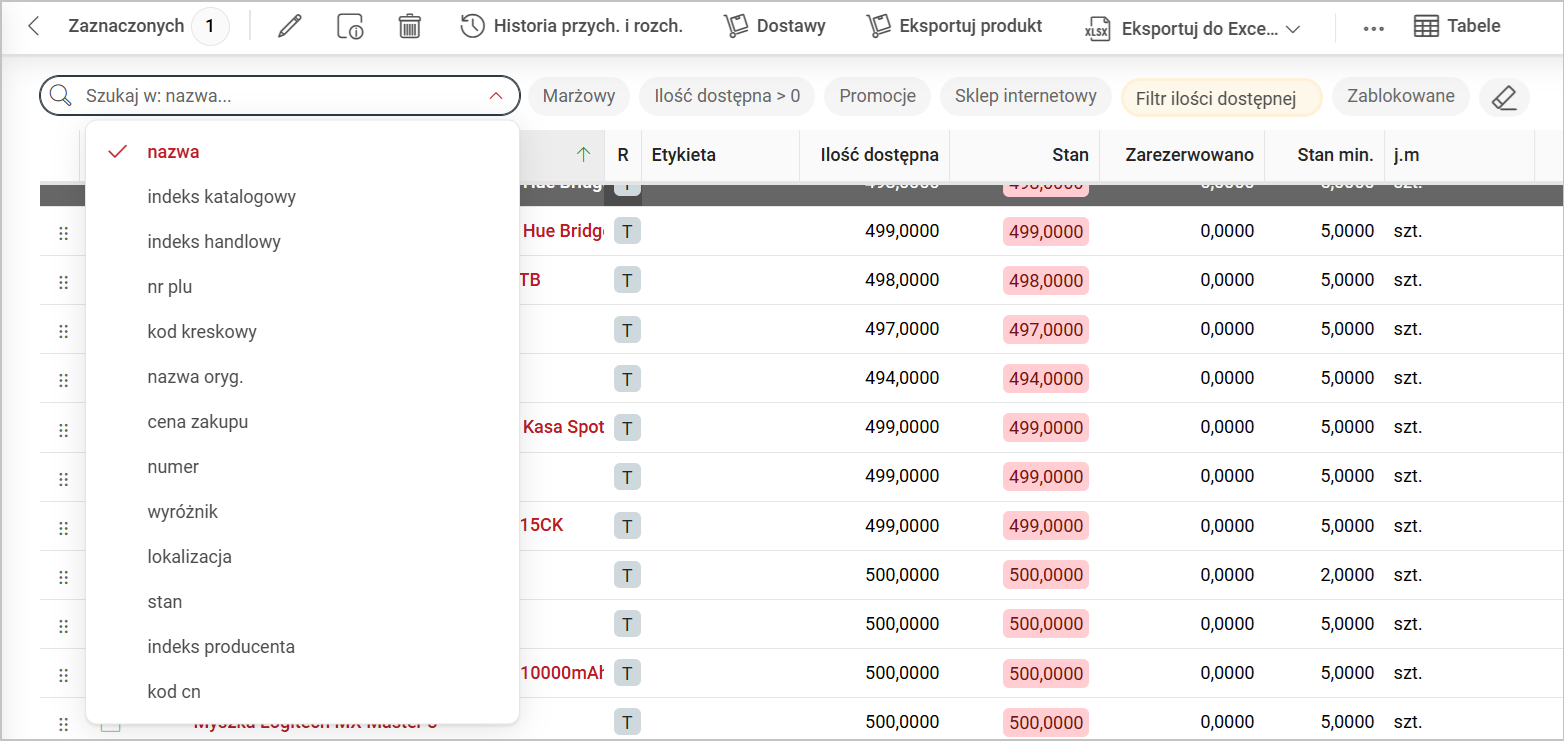Open Historia przych. i rozch.
The image size is (1564, 741).
tap(572, 27)
